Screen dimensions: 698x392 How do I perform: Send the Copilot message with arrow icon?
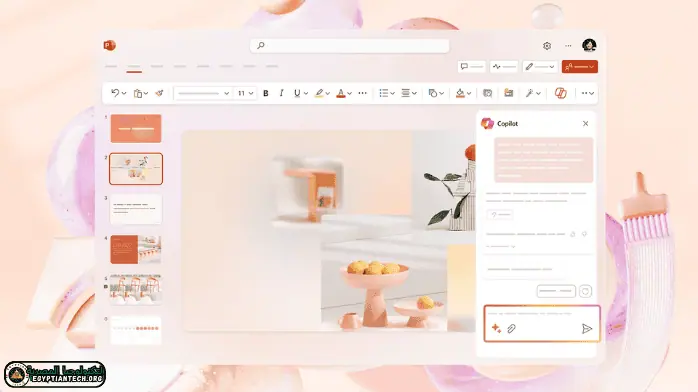tap(587, 328)
